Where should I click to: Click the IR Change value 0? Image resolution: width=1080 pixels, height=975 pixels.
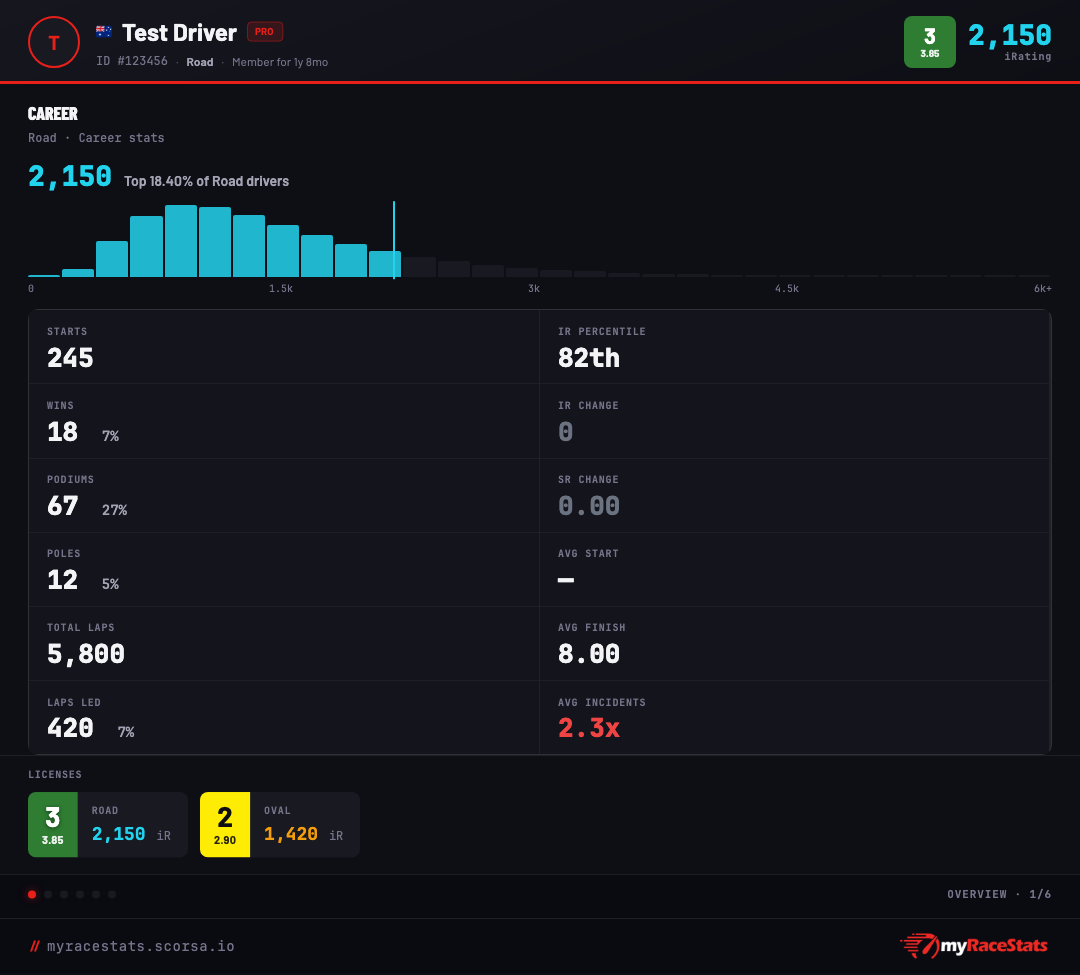pos(565,432)
